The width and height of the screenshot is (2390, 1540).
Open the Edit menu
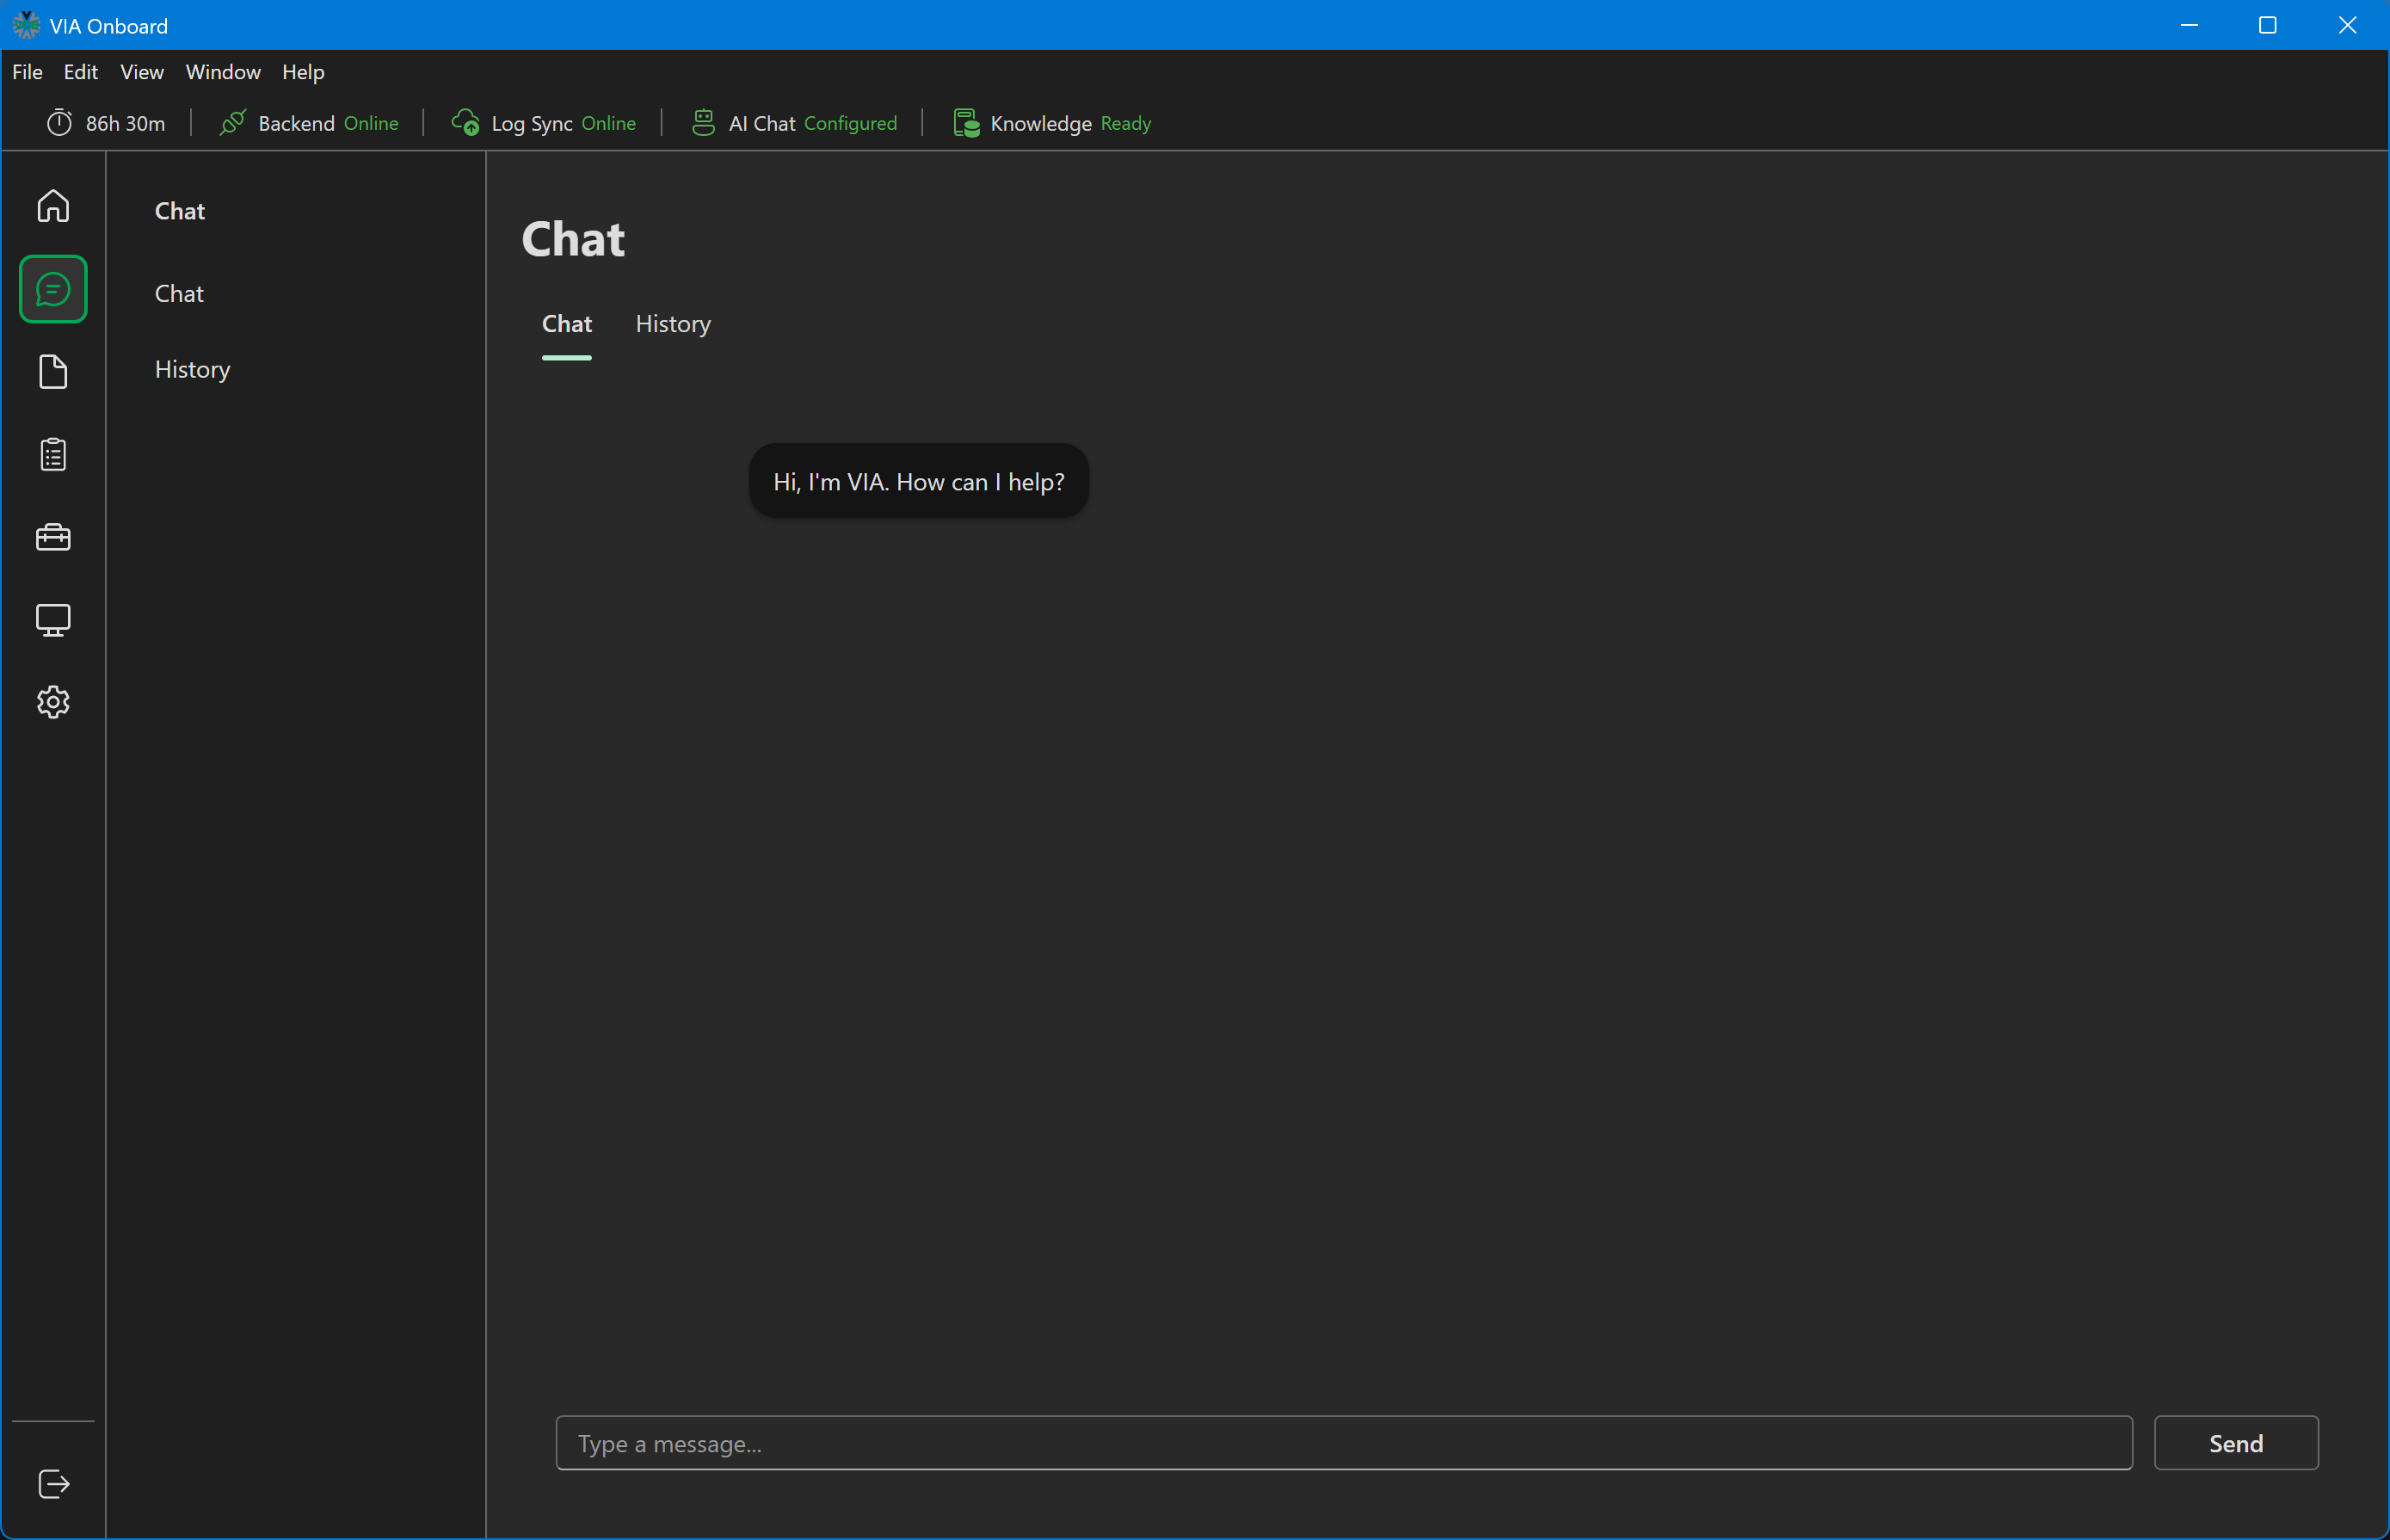[81, 72]
